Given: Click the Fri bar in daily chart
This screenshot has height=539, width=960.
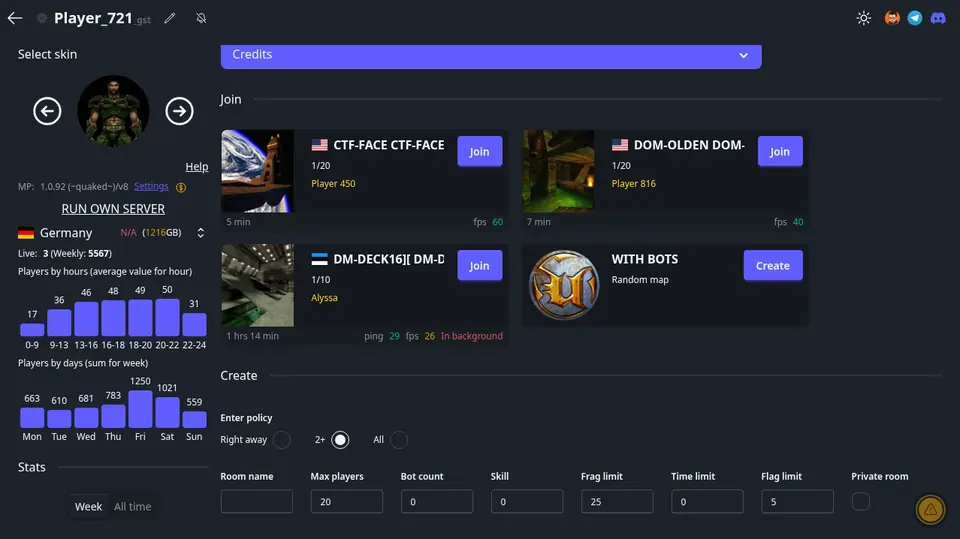Looking at the screenshot, I should [140, 409].
